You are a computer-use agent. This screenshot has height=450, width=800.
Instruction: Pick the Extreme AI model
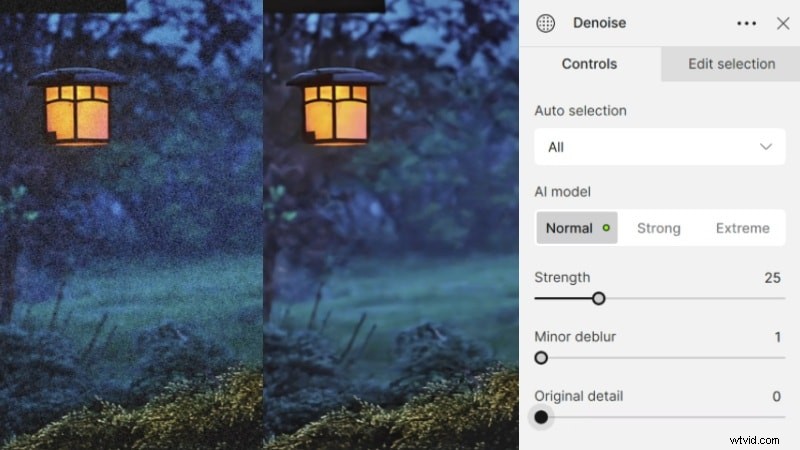point(742,228)
